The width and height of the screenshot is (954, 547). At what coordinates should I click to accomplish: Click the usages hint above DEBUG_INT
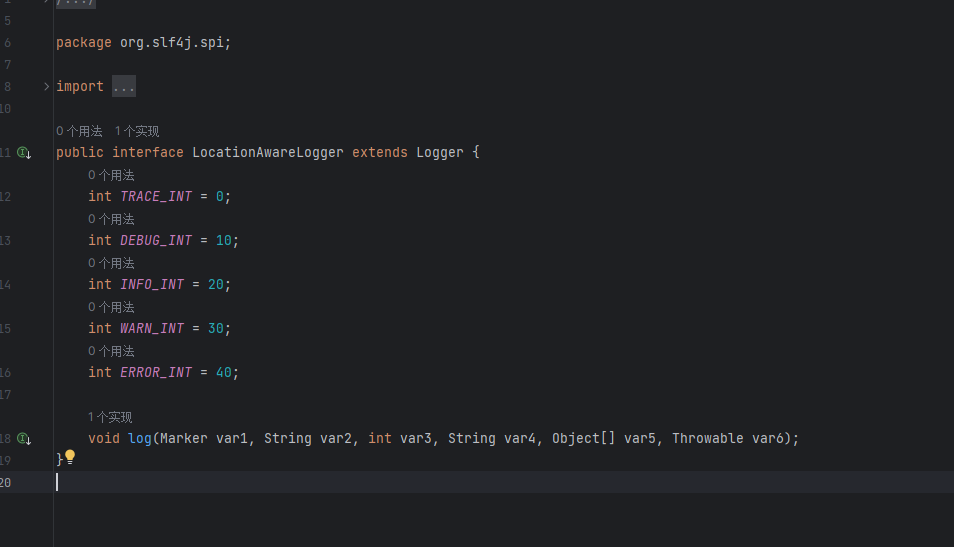tap(111, 219)
